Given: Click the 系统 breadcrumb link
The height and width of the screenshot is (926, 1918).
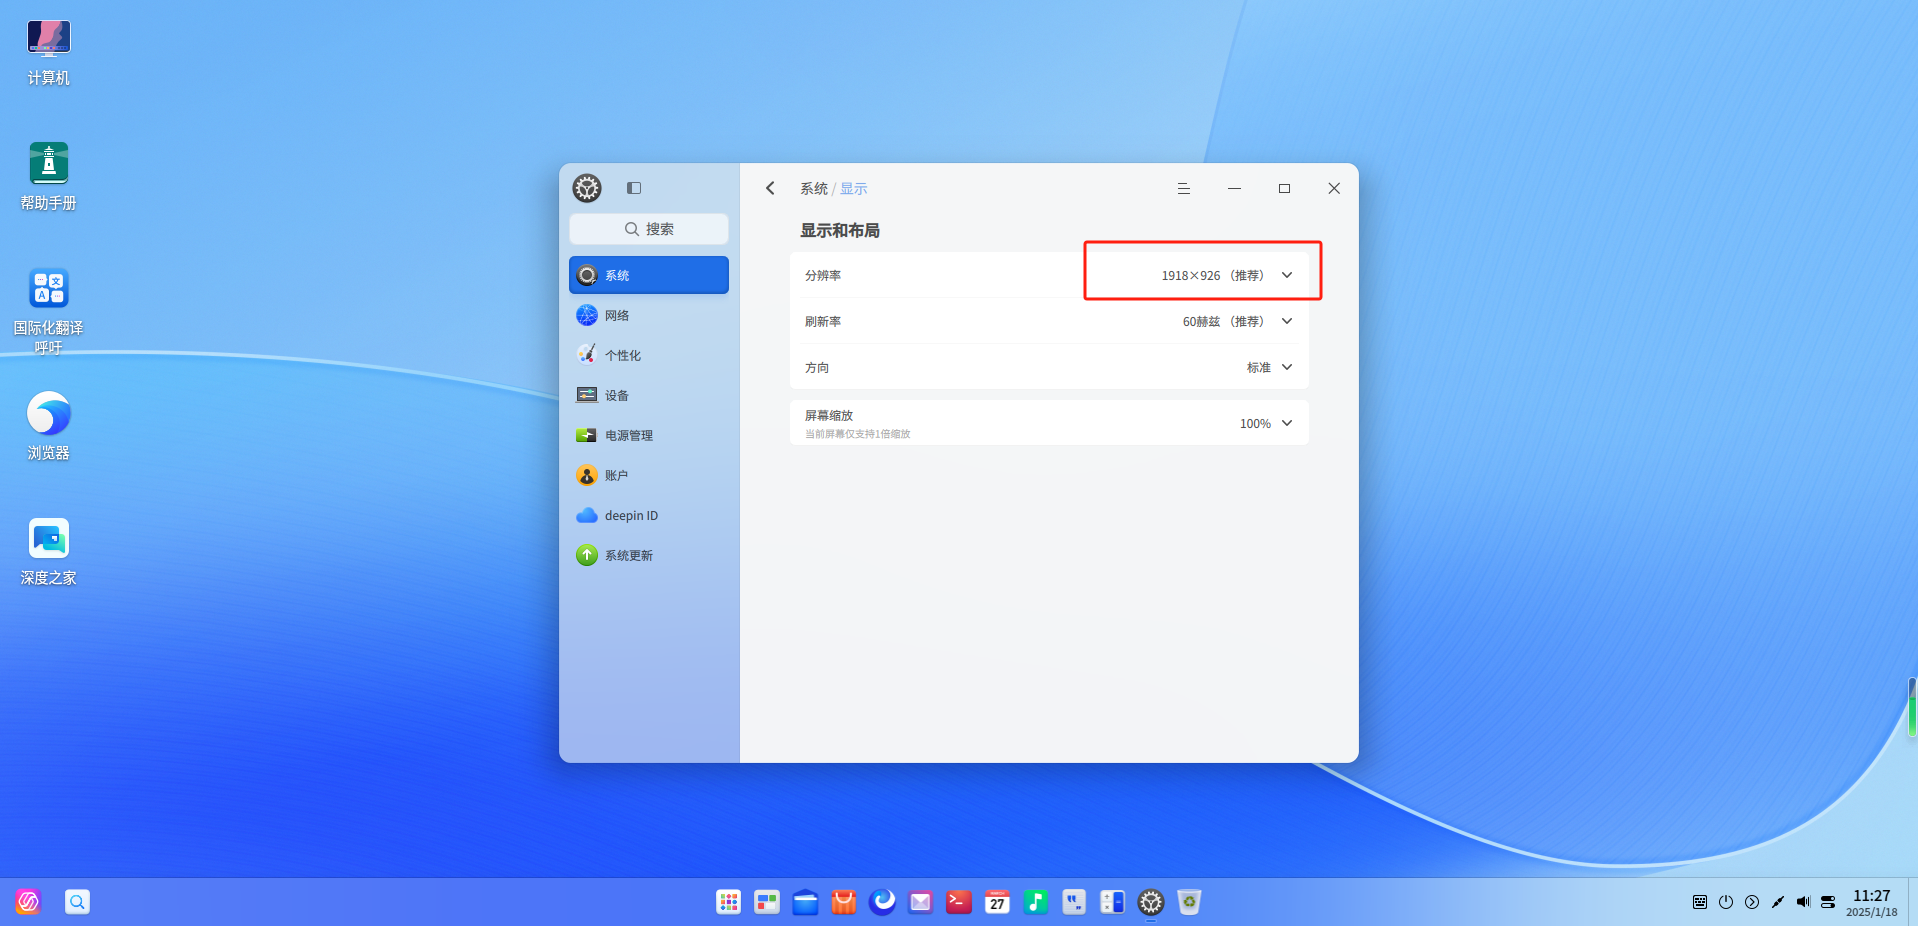Looking at the screenshot, I should (813, 188).
